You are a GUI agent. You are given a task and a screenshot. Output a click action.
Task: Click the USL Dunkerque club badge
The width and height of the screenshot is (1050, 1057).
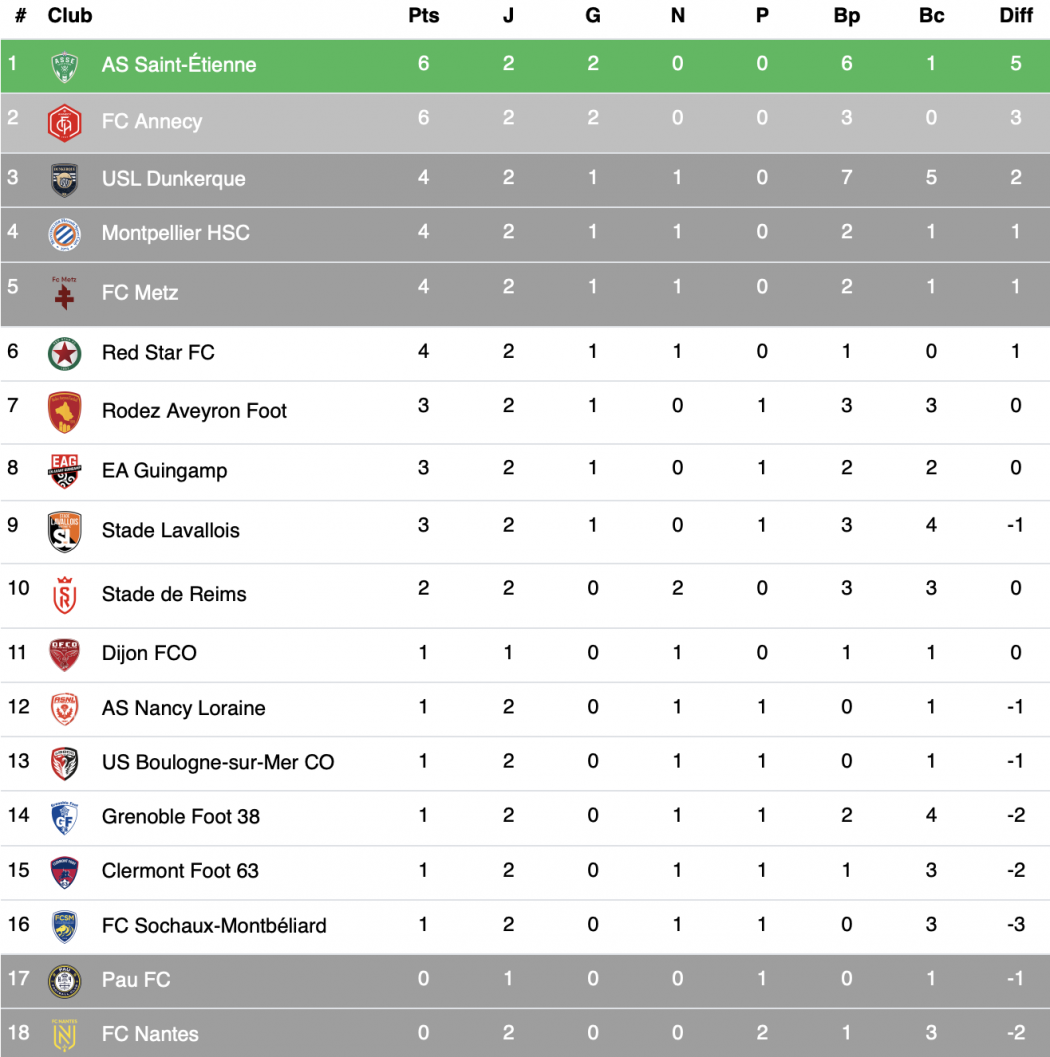pos(65,180)
